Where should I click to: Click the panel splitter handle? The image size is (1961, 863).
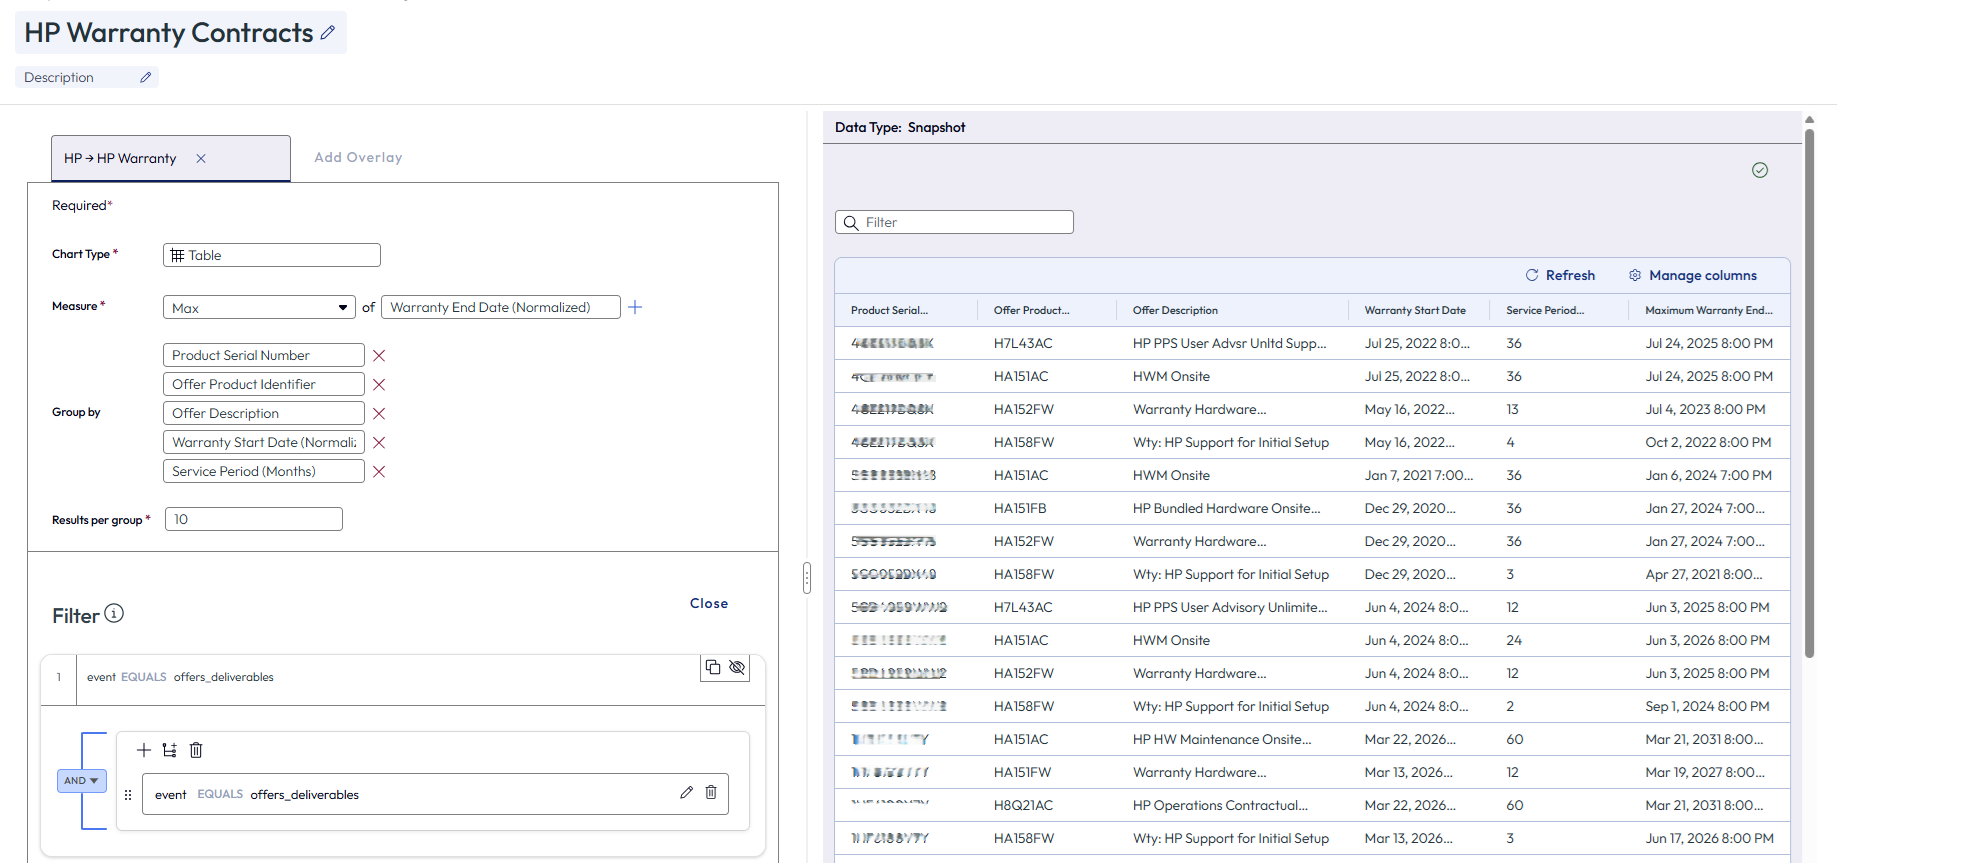(807, 578)
